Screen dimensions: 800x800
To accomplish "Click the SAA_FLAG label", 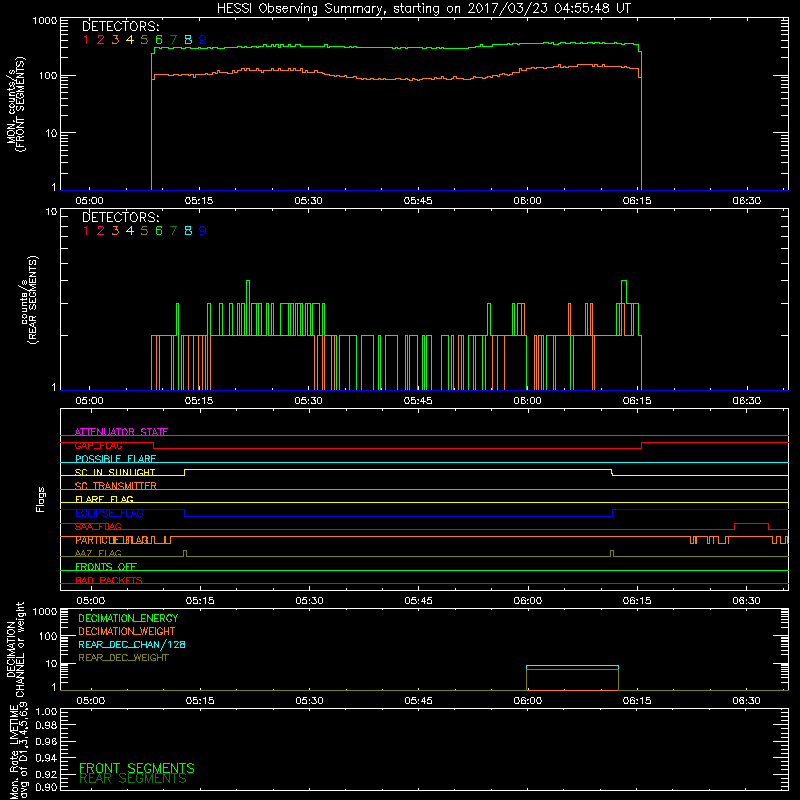I will [x=98, y=527].
